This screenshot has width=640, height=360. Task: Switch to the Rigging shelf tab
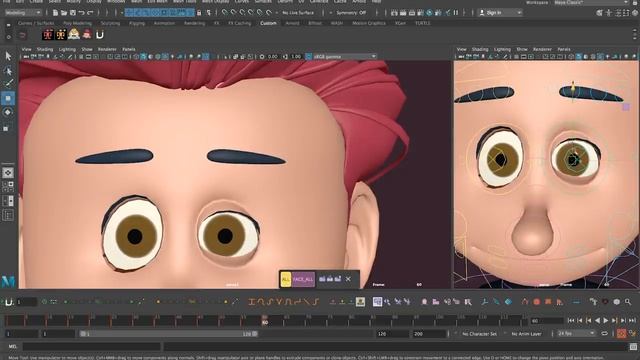[x=137, y=23]
